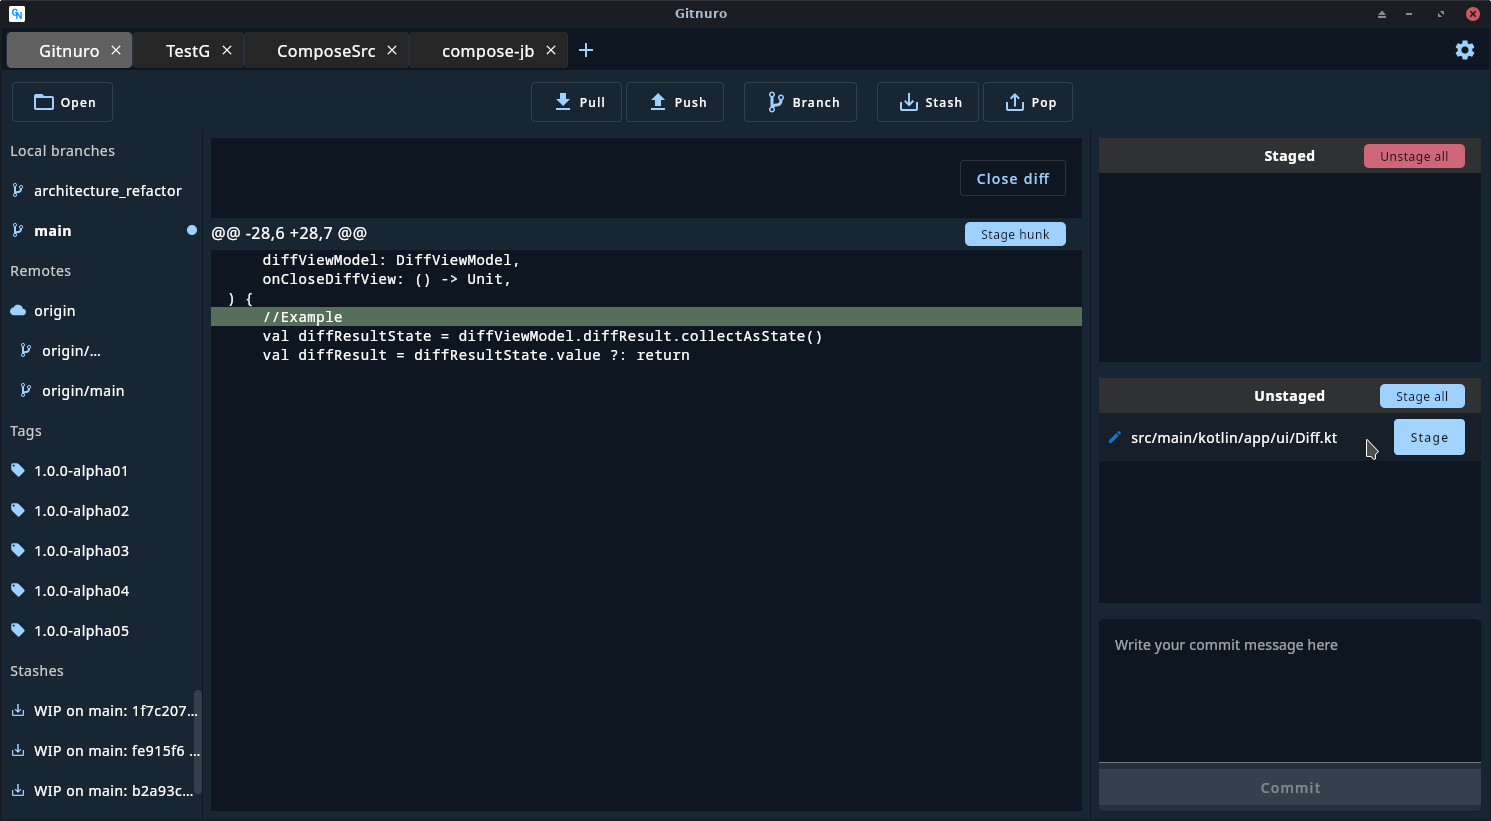Click the architecture_refactor branch icon

pos(17,190)
